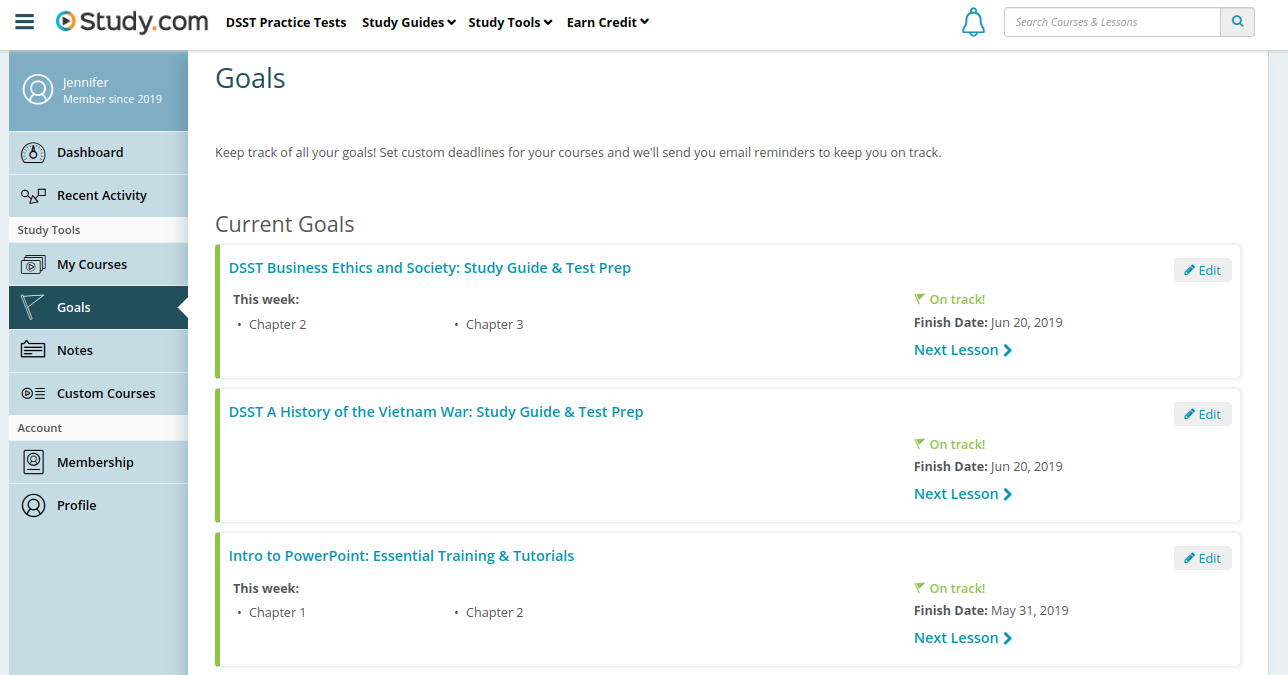Select My Courses in the sidebar
The image size is (1288, 675).
(x=98, y=265)
